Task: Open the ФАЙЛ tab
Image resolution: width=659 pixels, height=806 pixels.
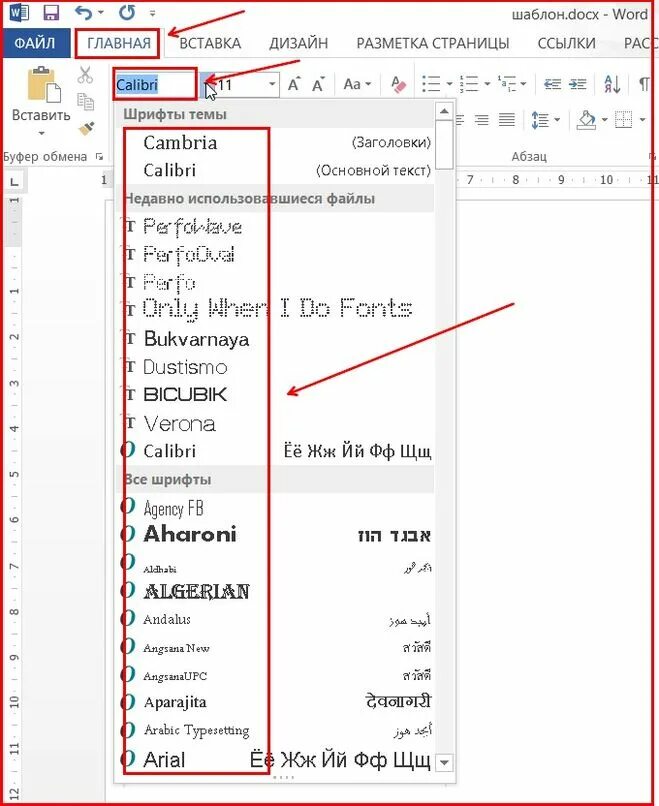Action: [35, 43]
